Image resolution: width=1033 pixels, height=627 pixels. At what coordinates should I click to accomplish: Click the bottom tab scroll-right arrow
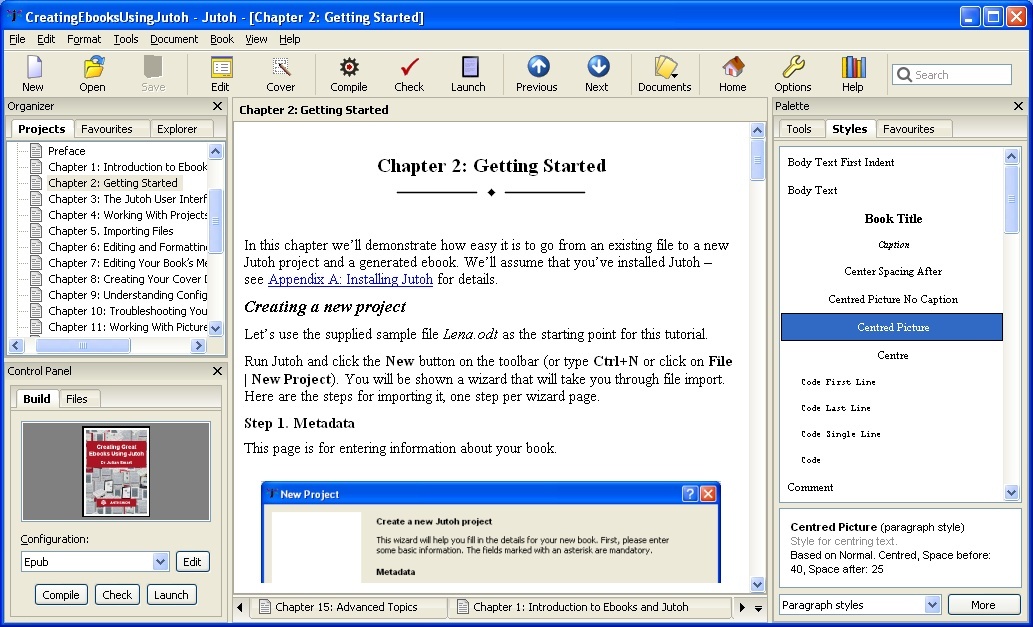tap(742, 607)
